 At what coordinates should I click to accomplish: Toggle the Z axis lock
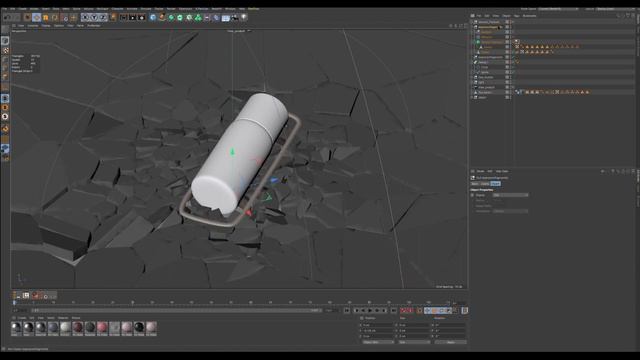[x=103, y=18]
